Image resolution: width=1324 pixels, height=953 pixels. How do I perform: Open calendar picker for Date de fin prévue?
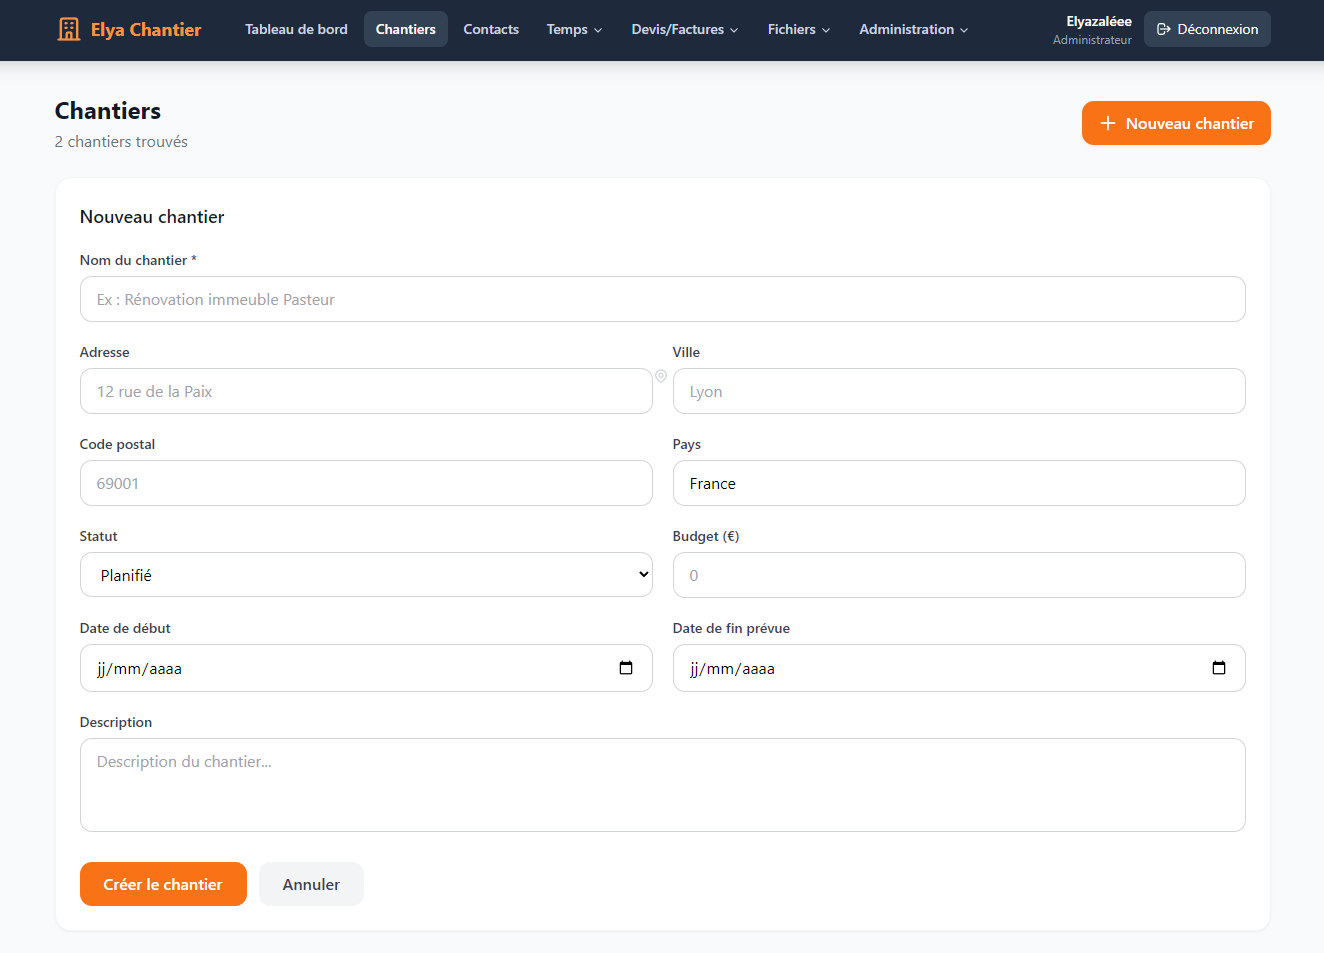(1218, 668)
